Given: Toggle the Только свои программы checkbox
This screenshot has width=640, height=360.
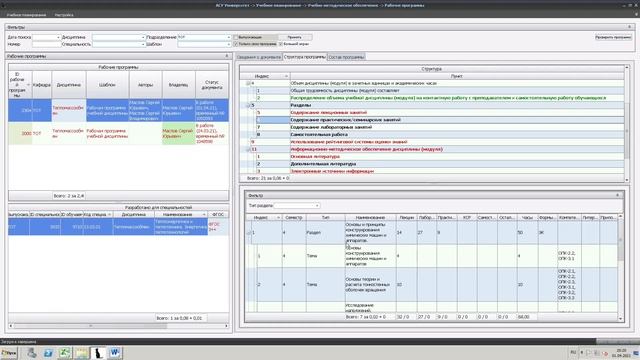Looking at the screenshot, I should click(x=236, y=44).
